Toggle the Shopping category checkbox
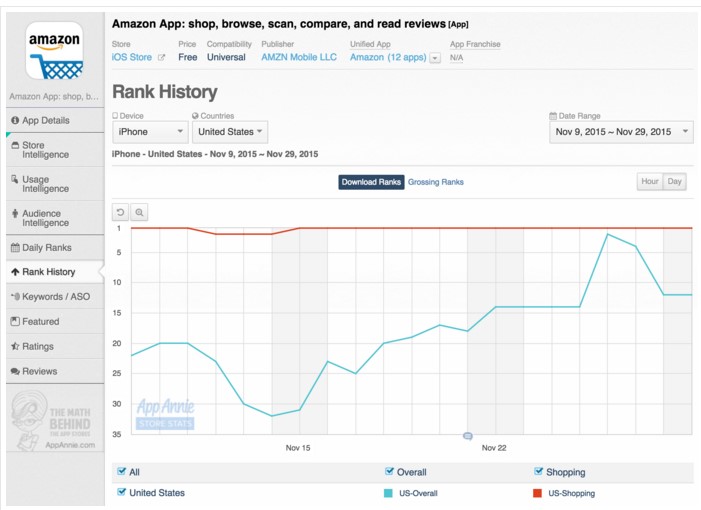Image resolution: width=701 pixels, height=510 pixels. (538, 471)
